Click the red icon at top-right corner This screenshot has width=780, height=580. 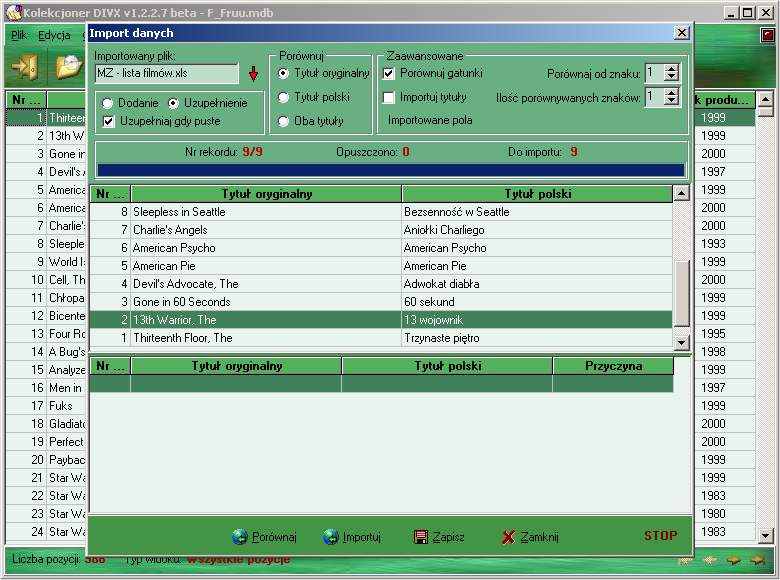pos(767,35)
